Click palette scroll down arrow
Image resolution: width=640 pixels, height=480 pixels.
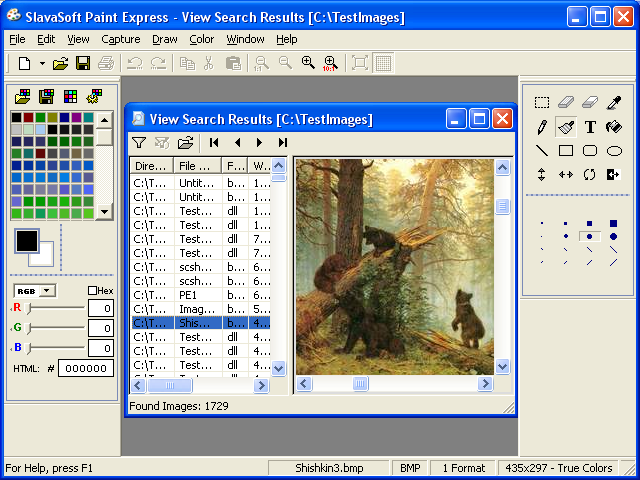(104, 211)
